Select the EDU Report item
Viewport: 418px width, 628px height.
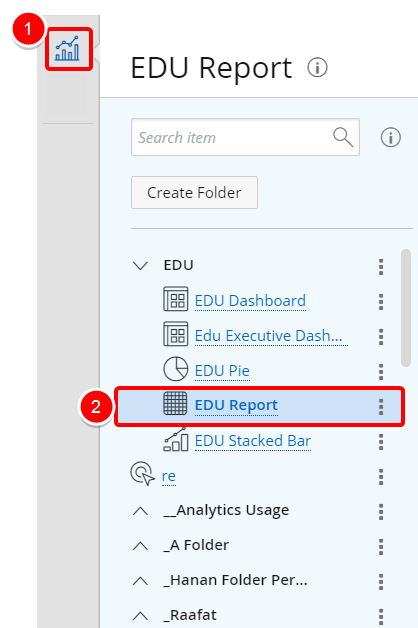point(259,406)
